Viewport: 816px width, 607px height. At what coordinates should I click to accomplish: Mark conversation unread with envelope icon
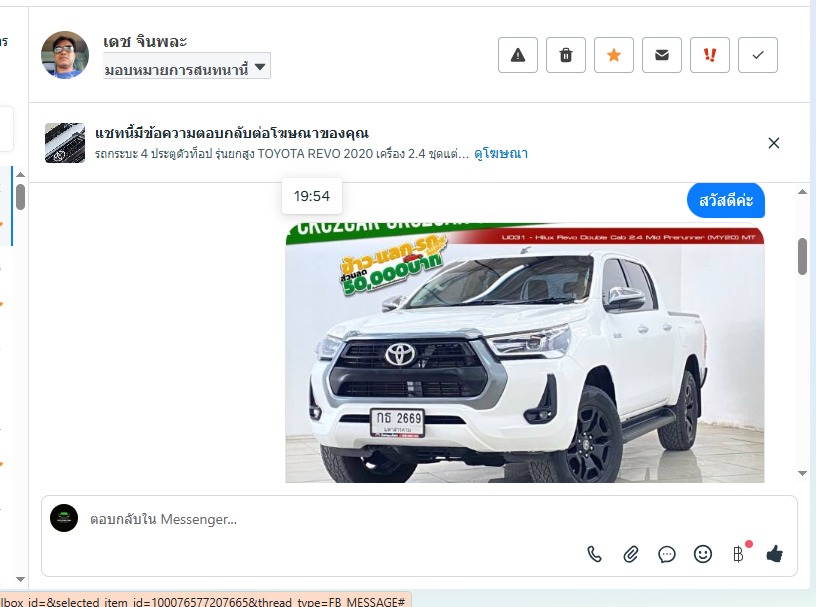point(662,55)
